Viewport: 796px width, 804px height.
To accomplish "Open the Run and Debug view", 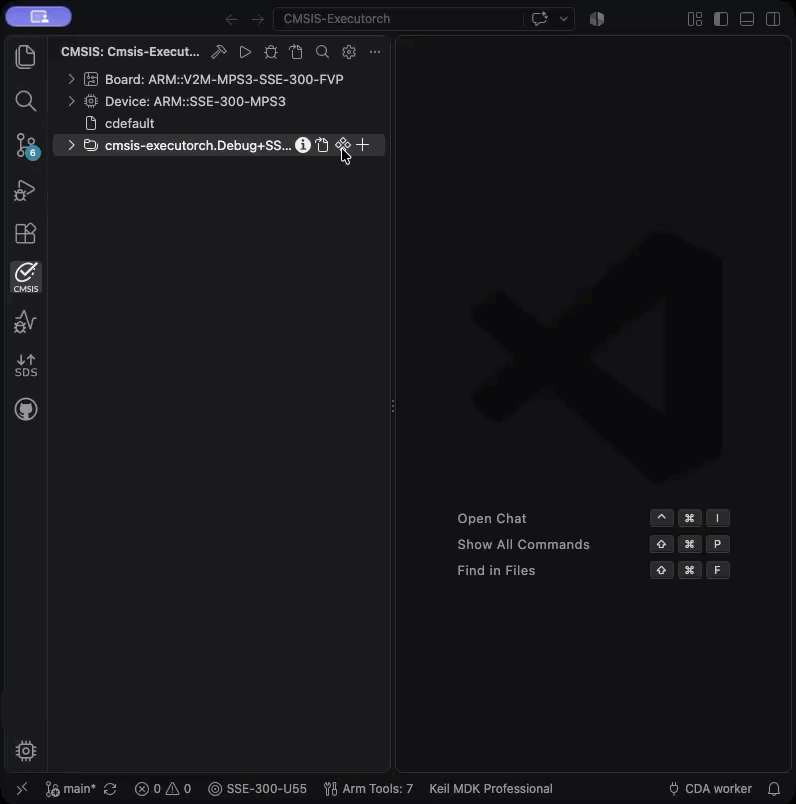I will [x=26, y=190].
